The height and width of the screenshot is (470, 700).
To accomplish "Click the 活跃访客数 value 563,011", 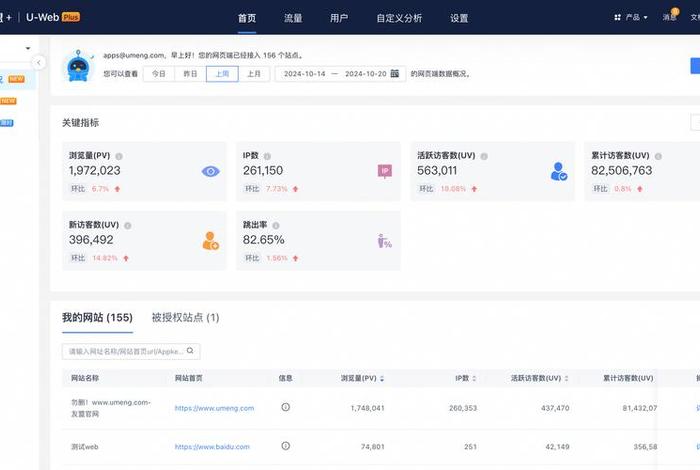I will click(x=437, y=171).
